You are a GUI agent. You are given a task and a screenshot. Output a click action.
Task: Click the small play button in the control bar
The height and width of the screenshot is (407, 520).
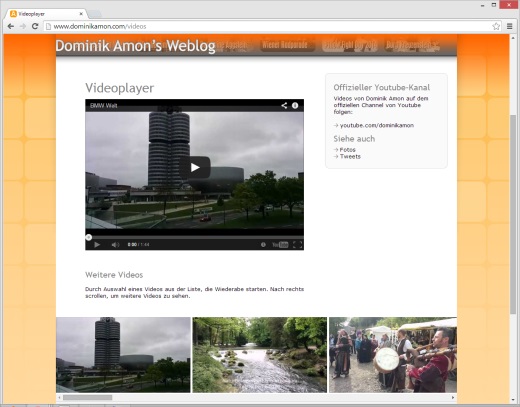97,245
